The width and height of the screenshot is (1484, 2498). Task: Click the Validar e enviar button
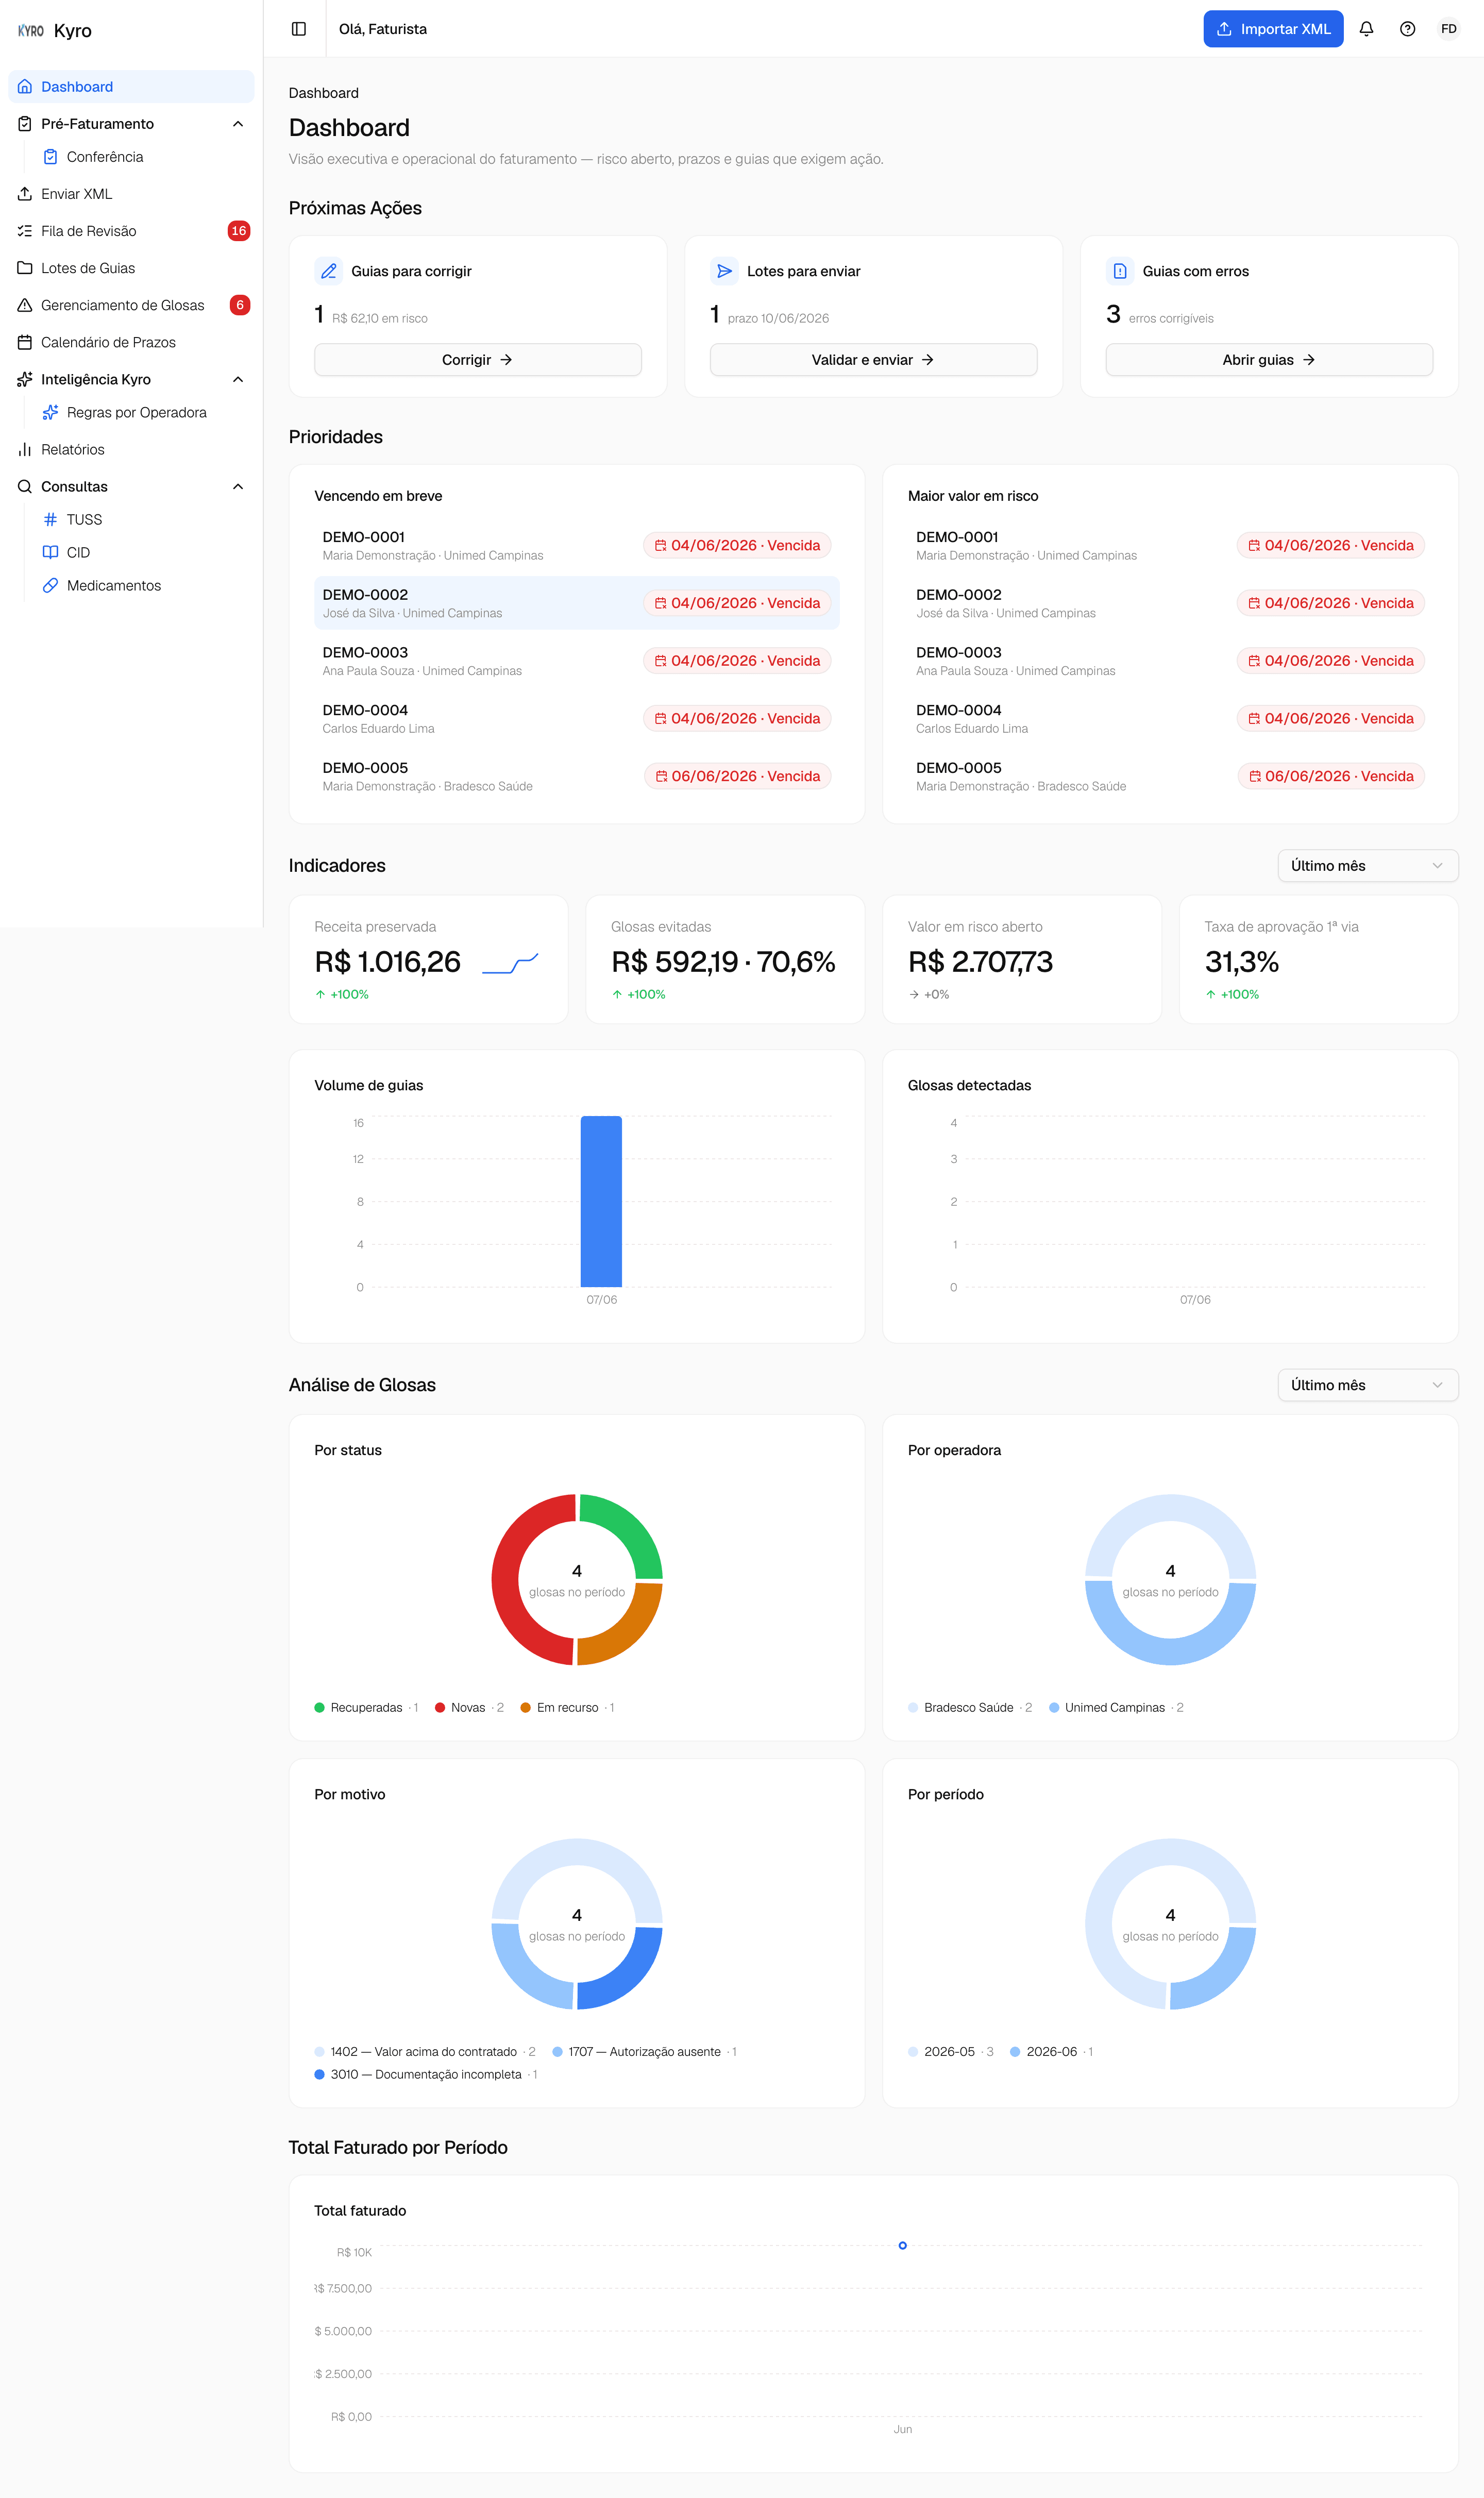click(x=873, y=360)
